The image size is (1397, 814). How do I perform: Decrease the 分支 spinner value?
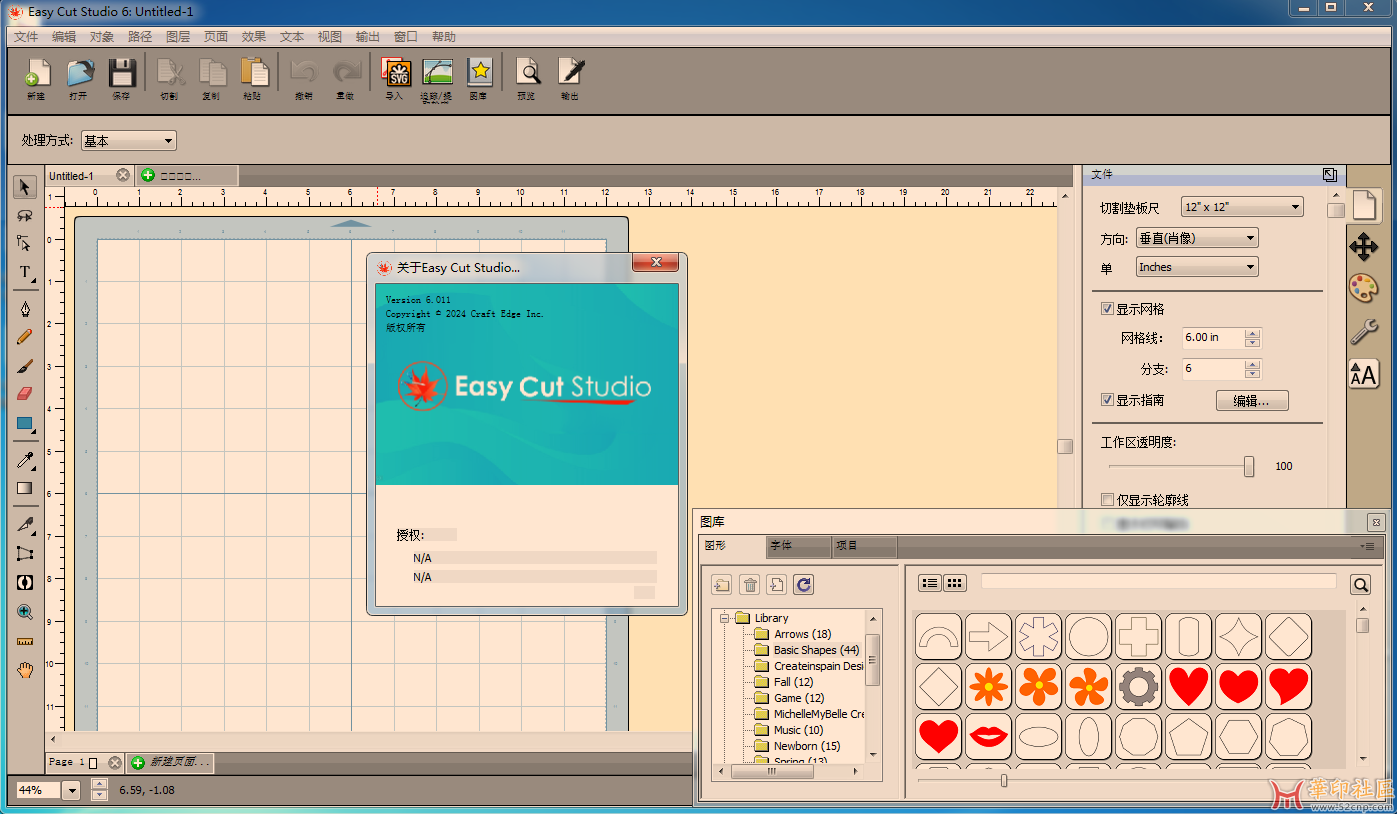[x=1252, y=374]
